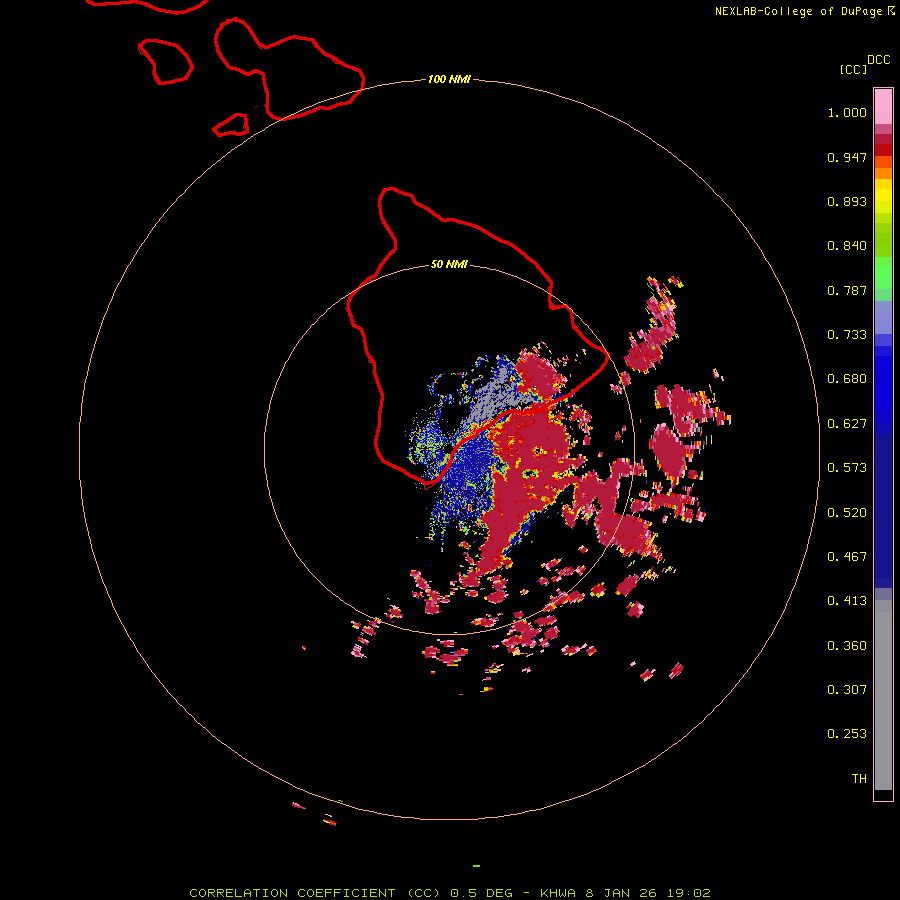Click the 0.573 color scale value
Image resolution: width=900 pixels, height=900 pixels.
click(x=847, y=468)
